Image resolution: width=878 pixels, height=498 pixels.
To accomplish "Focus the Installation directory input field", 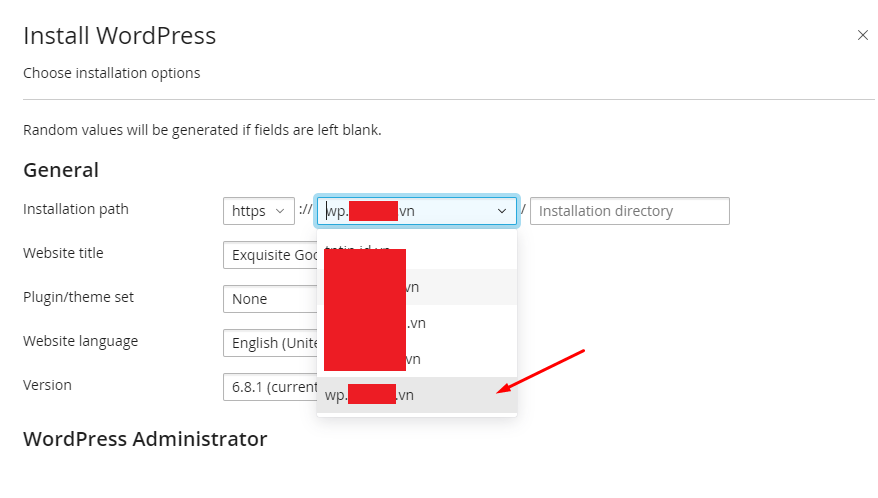I will click(x=629, y=211).
